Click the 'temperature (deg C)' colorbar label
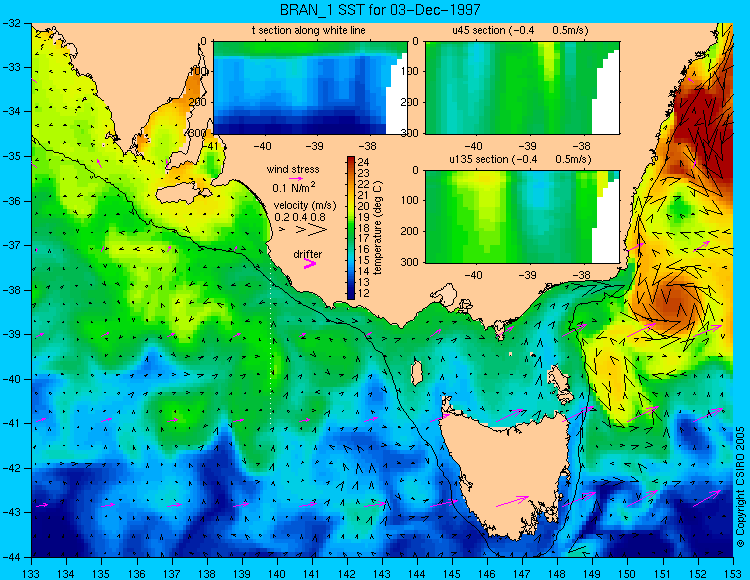 click(x=378, y=228)
